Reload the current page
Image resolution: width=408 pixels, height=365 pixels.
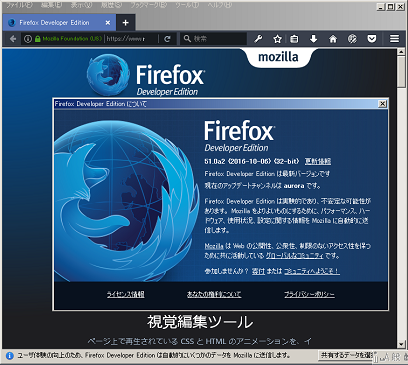pyautogui.click(x=167, y=39)
